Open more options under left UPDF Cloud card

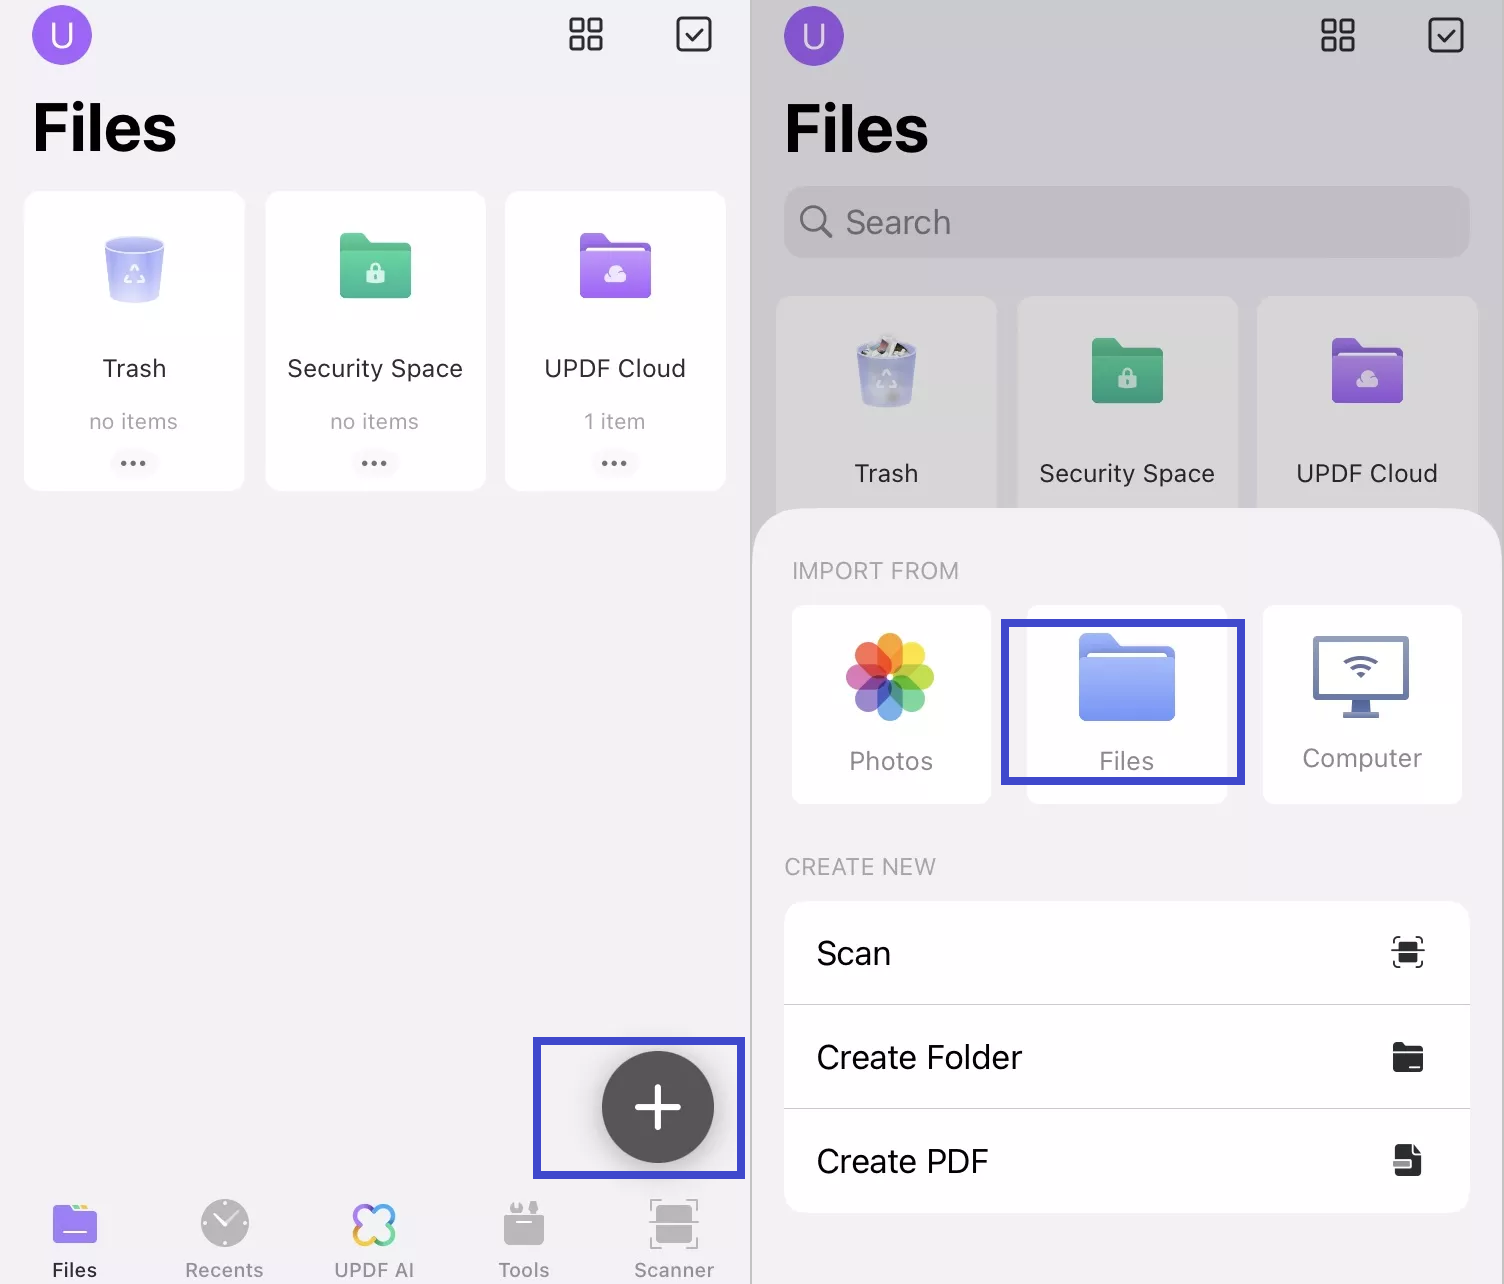614,463
